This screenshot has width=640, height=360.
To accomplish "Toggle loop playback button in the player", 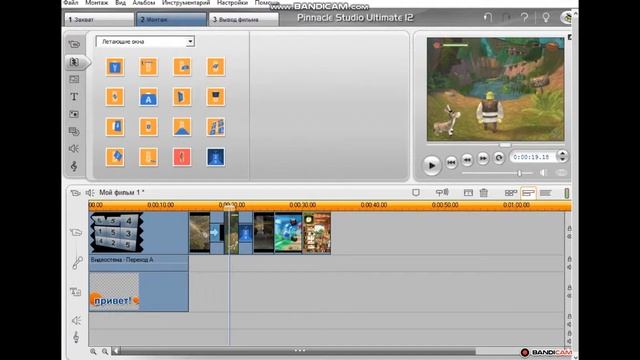I will pyautogui.click(x=499, y=158).
